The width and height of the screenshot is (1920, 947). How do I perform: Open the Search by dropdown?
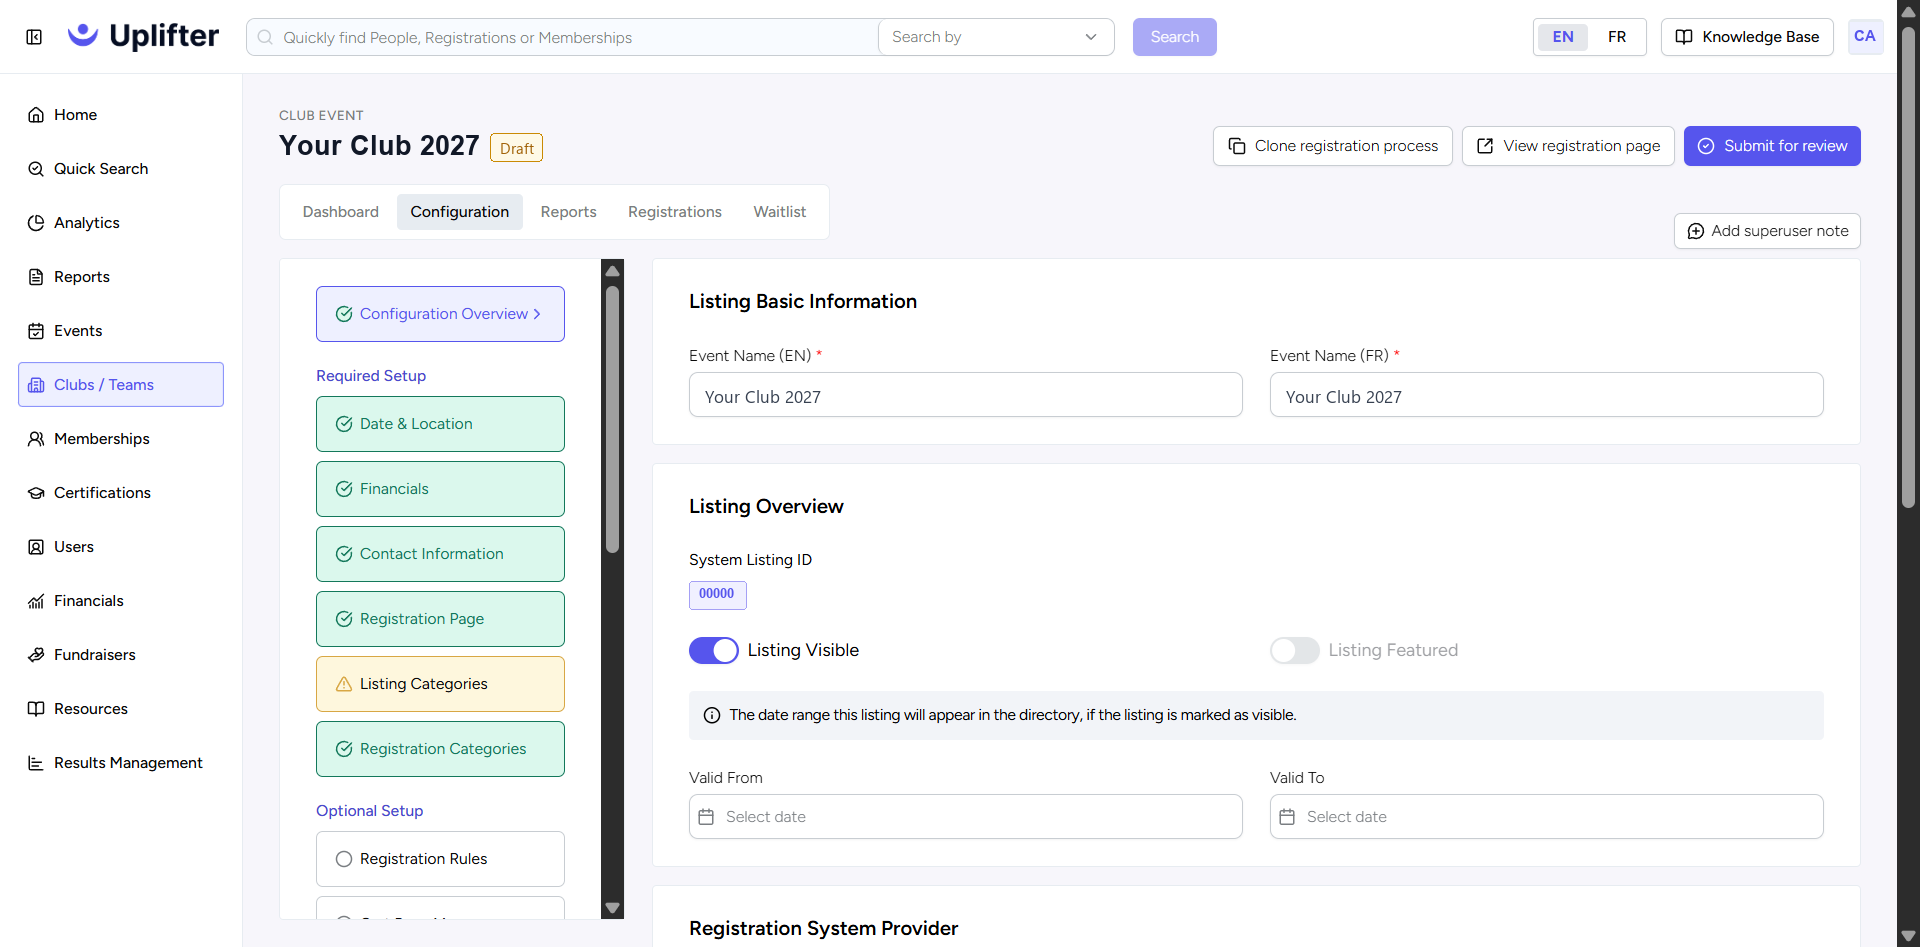[x=996, y=37]
